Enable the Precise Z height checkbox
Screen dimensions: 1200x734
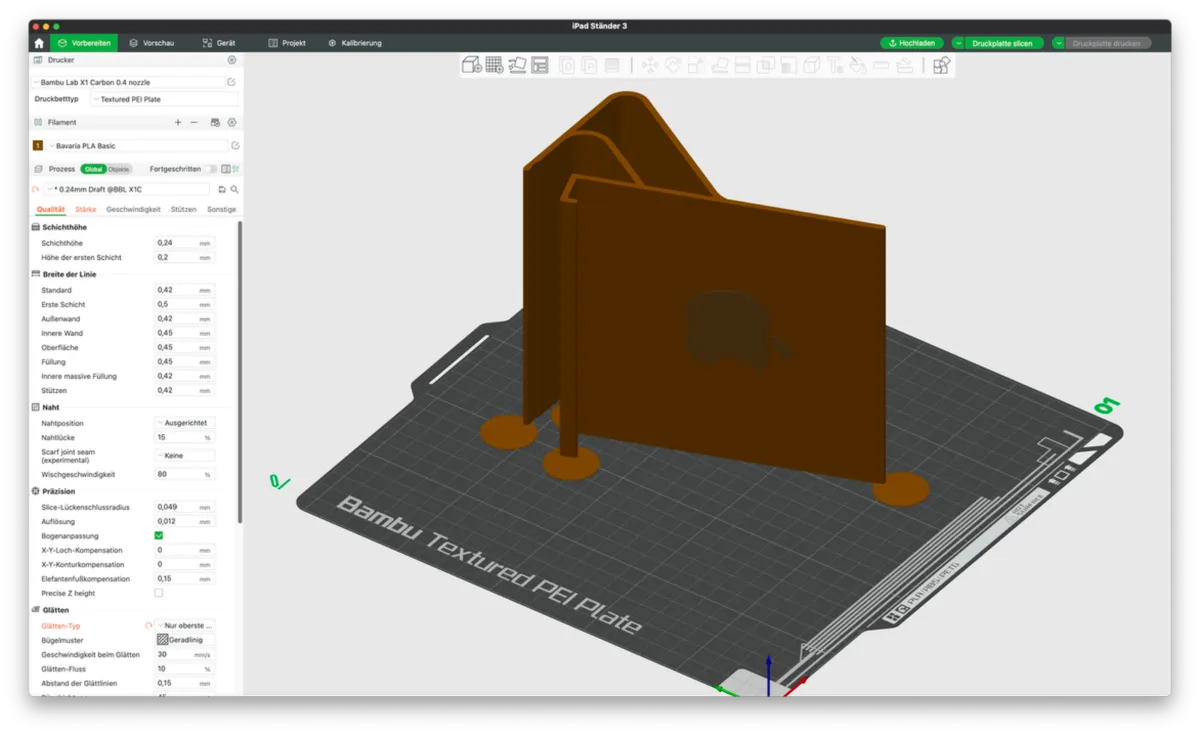[158, 593]
